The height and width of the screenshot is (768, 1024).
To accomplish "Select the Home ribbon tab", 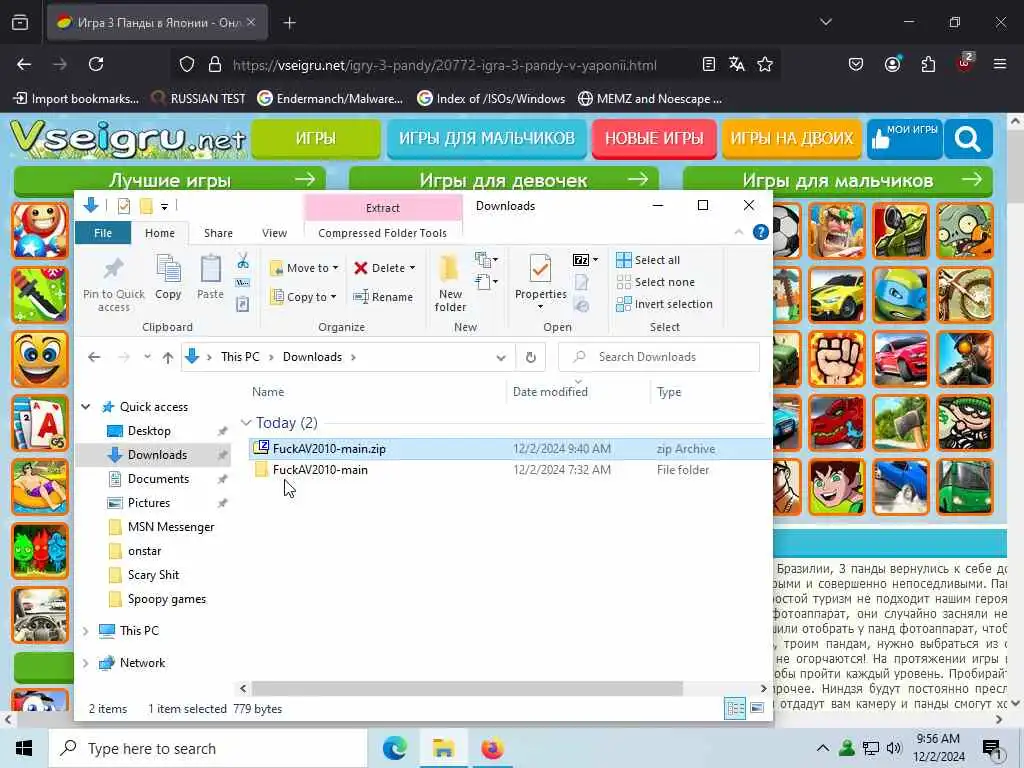I will [x=159, y=233].
